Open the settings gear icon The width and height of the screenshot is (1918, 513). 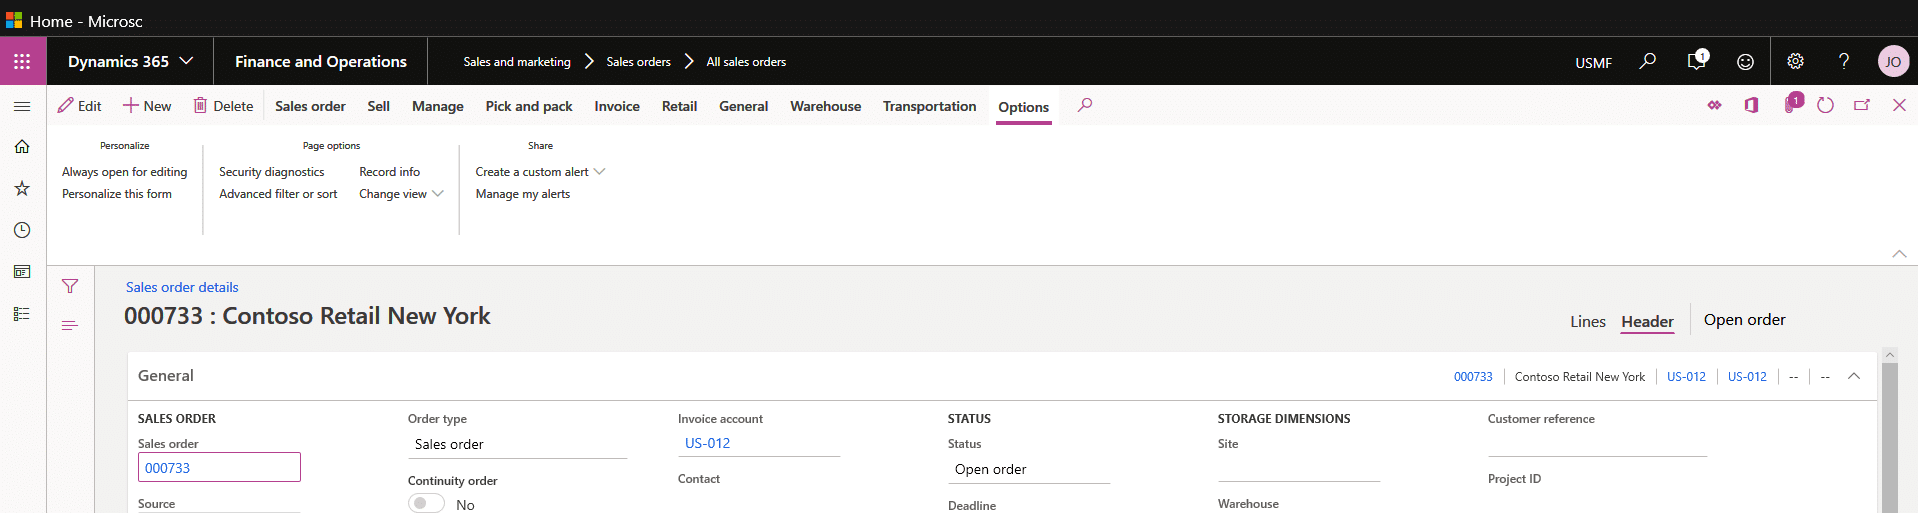click(1796, 61)
